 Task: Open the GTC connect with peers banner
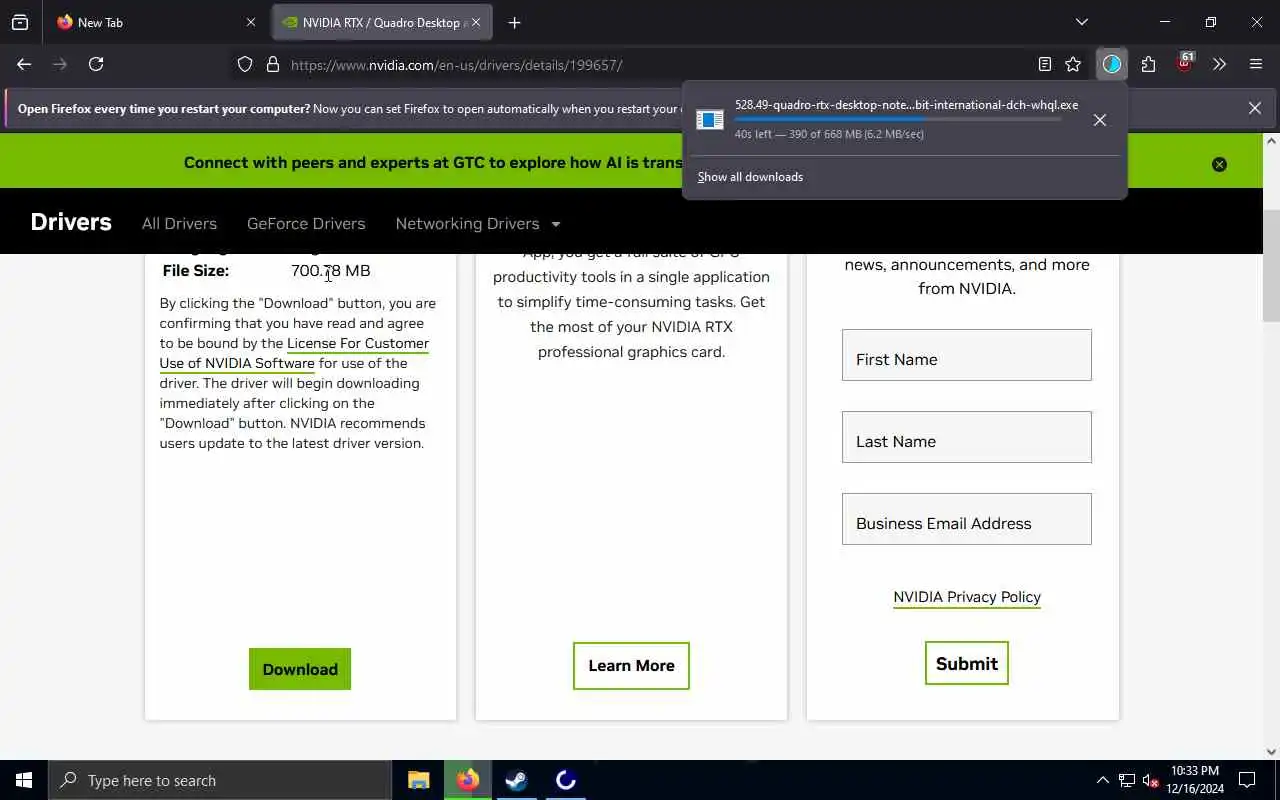pyautogui.click(x=433, y=162)
